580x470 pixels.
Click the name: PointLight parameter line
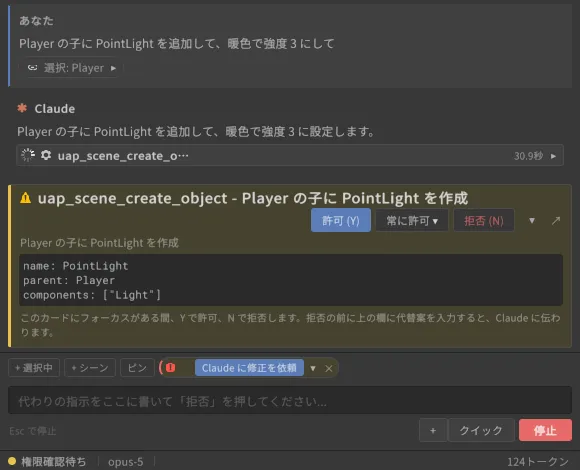click(x=76, y=266)
